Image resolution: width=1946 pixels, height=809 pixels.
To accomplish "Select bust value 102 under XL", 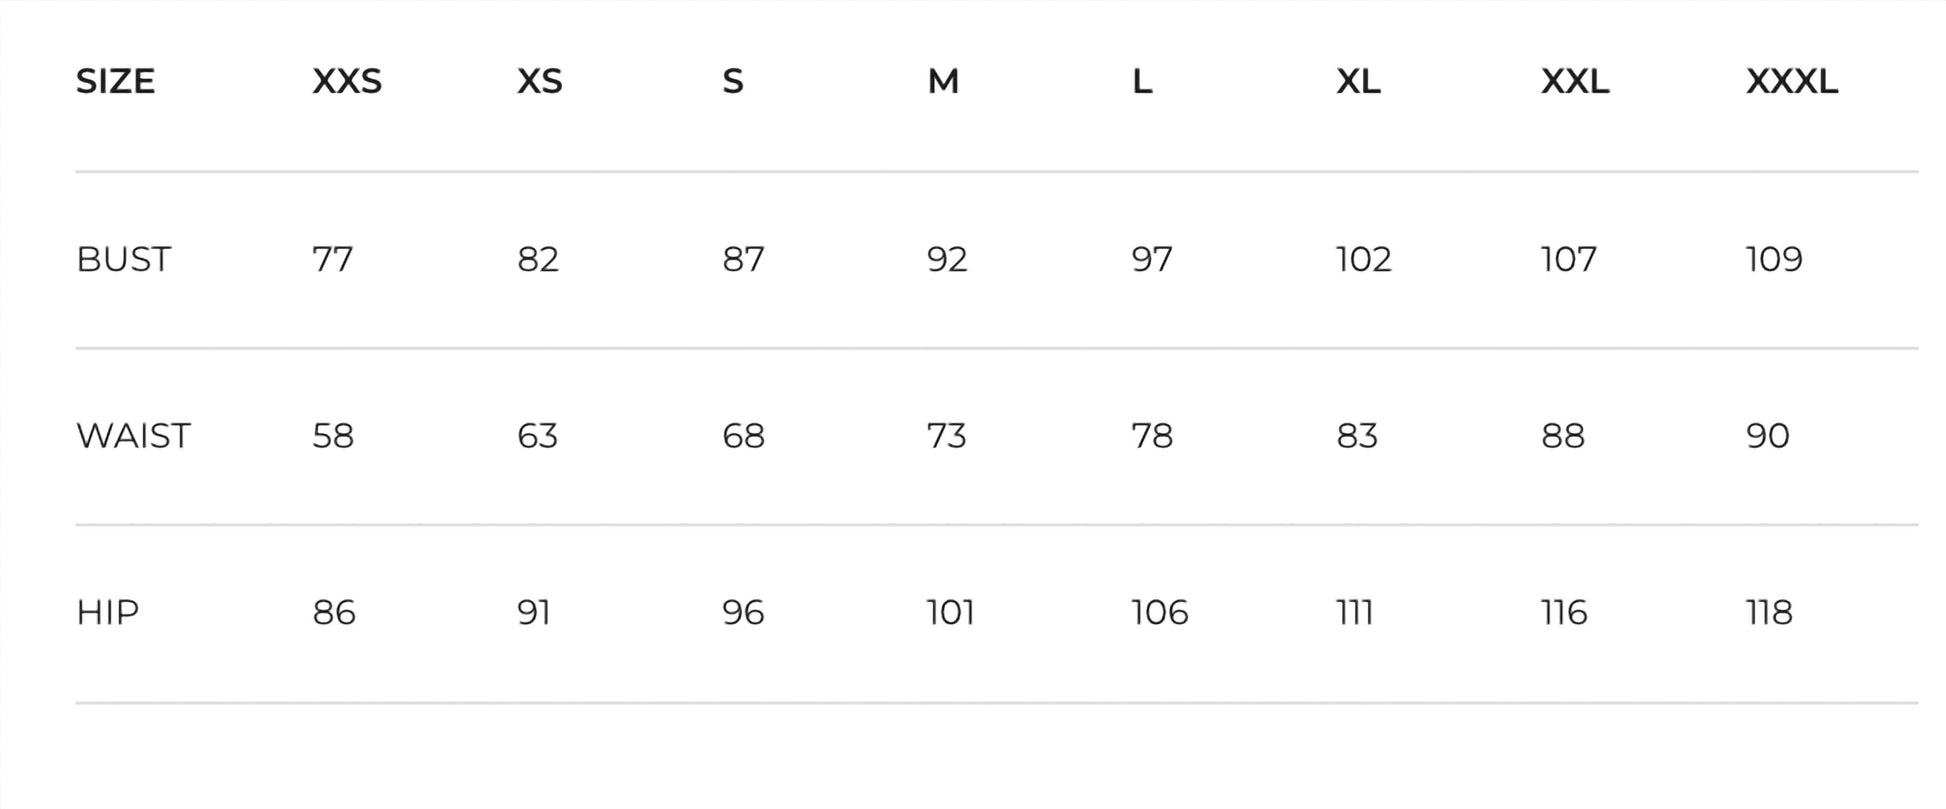I will 1363,259.
